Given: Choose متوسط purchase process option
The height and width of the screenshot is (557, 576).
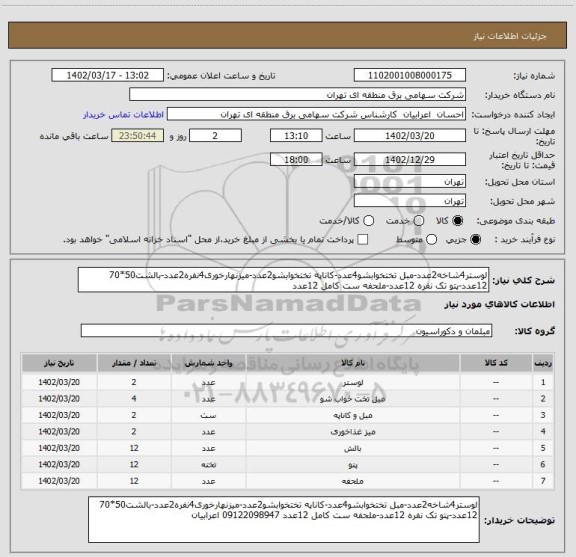Looking at the screenshot, I should click(431, 240).
